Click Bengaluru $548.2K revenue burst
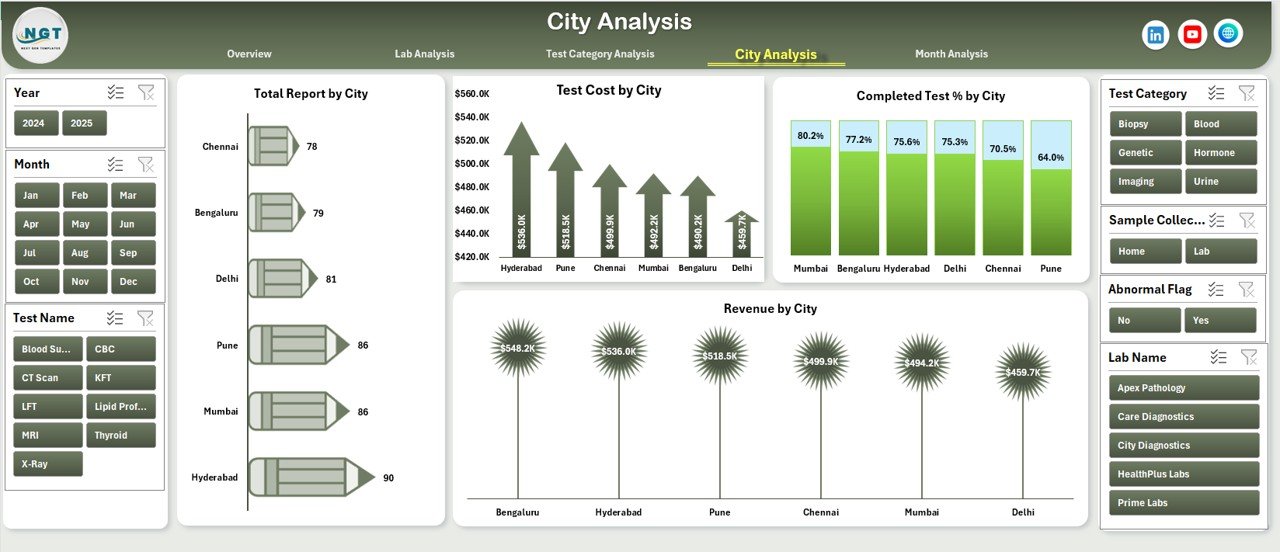The height and width of the screenshot is (552, 1280). point(517,348)
